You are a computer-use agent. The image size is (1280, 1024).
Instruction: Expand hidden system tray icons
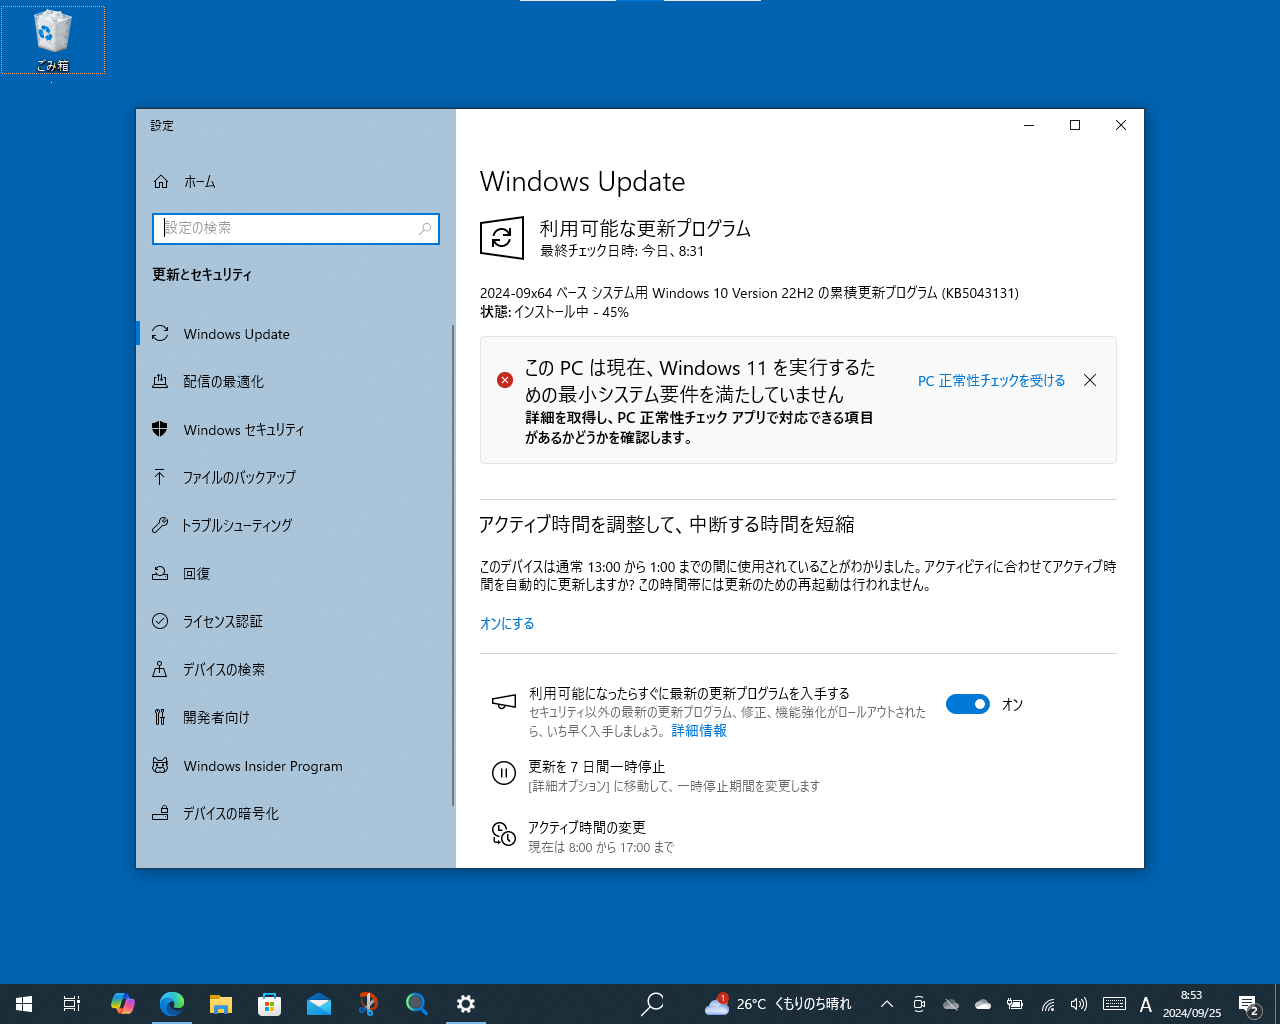coord(886,1003)
